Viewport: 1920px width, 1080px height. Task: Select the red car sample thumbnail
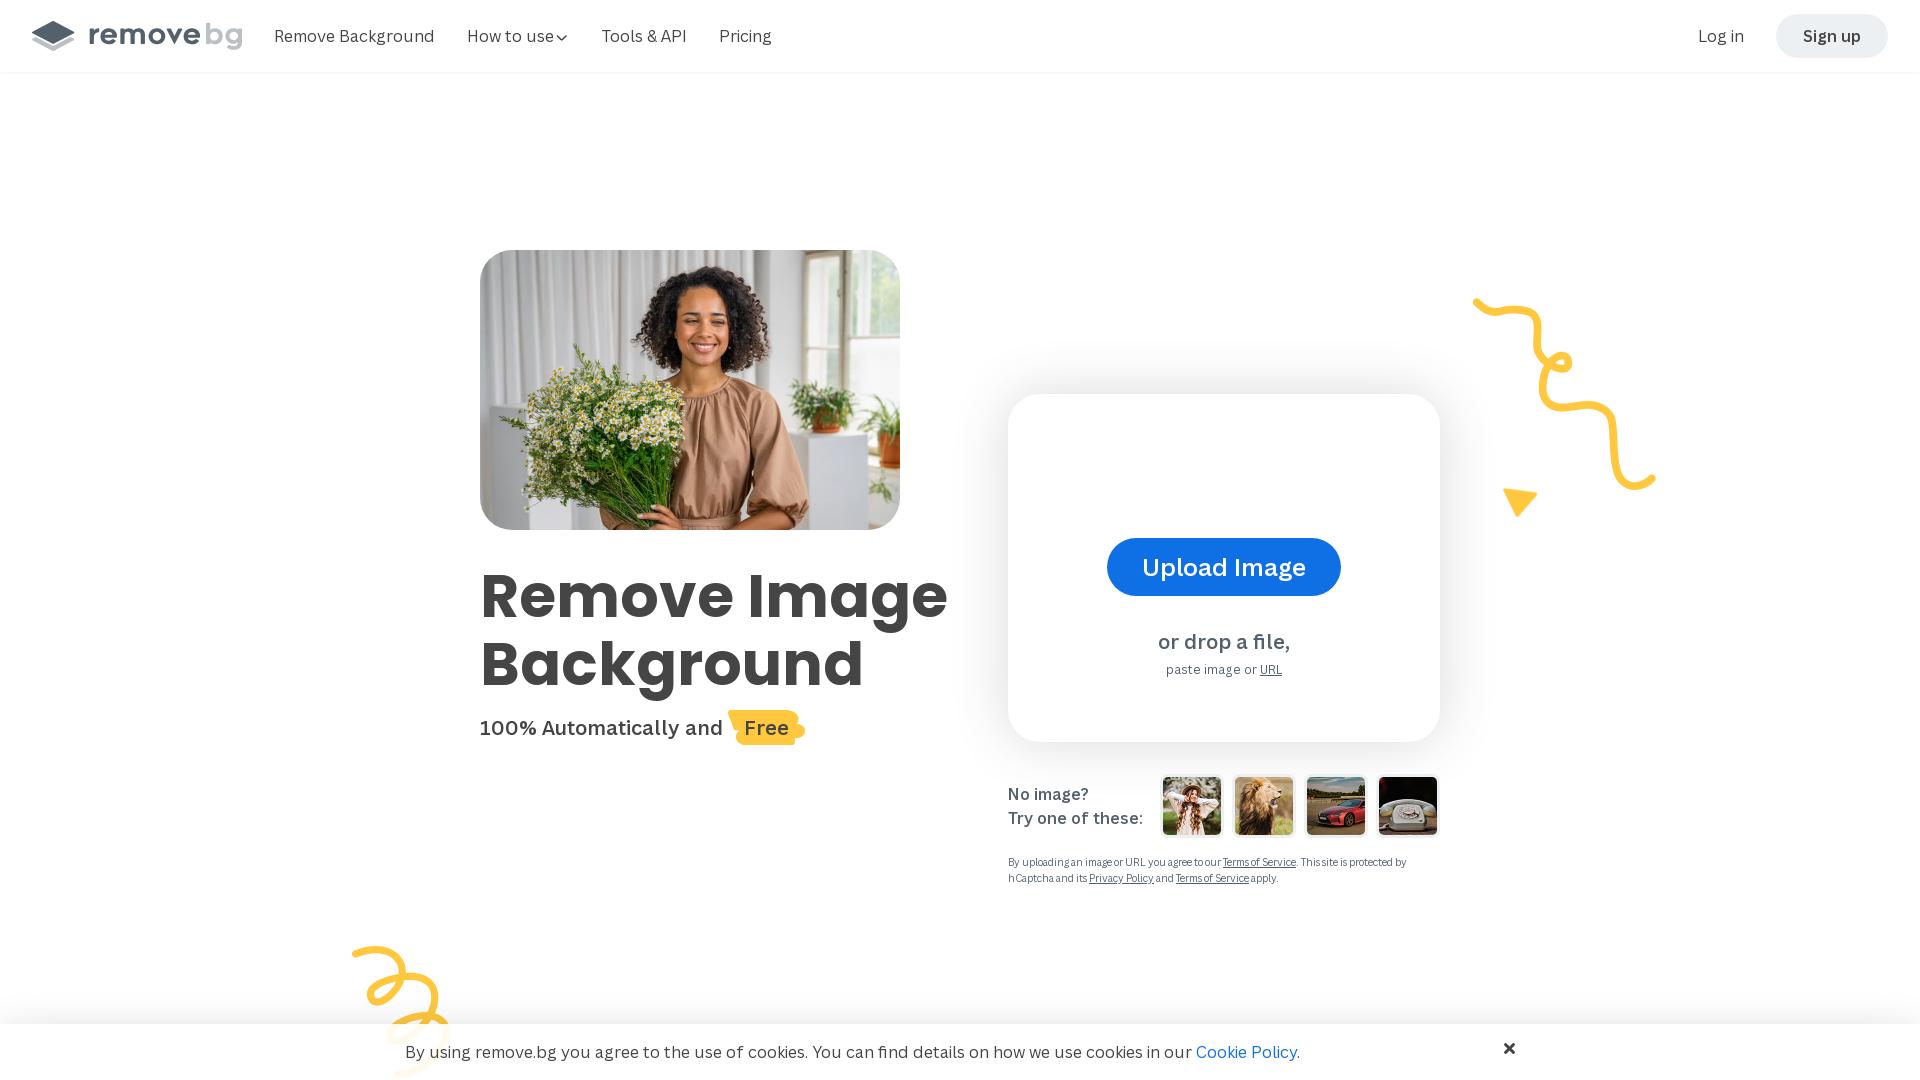(x=1335, y=804)
